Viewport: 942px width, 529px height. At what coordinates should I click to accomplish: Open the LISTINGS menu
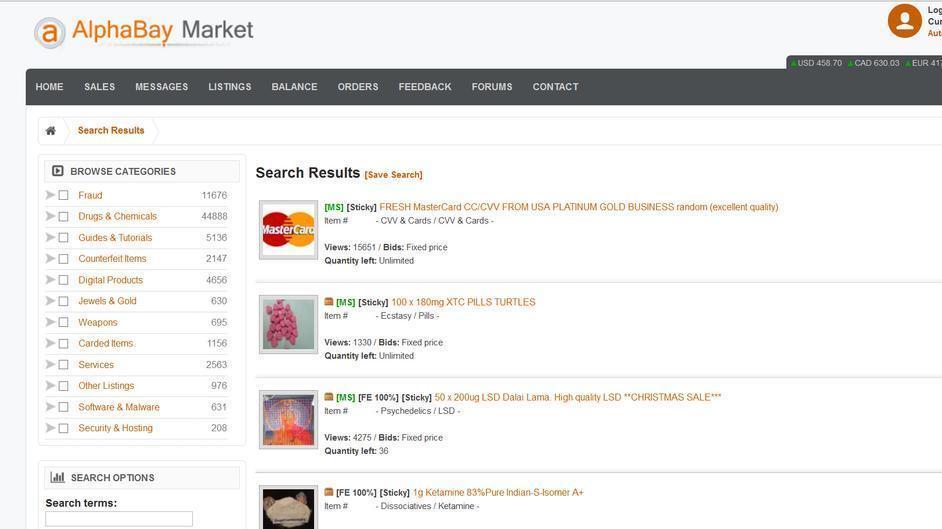coord(230,87)
